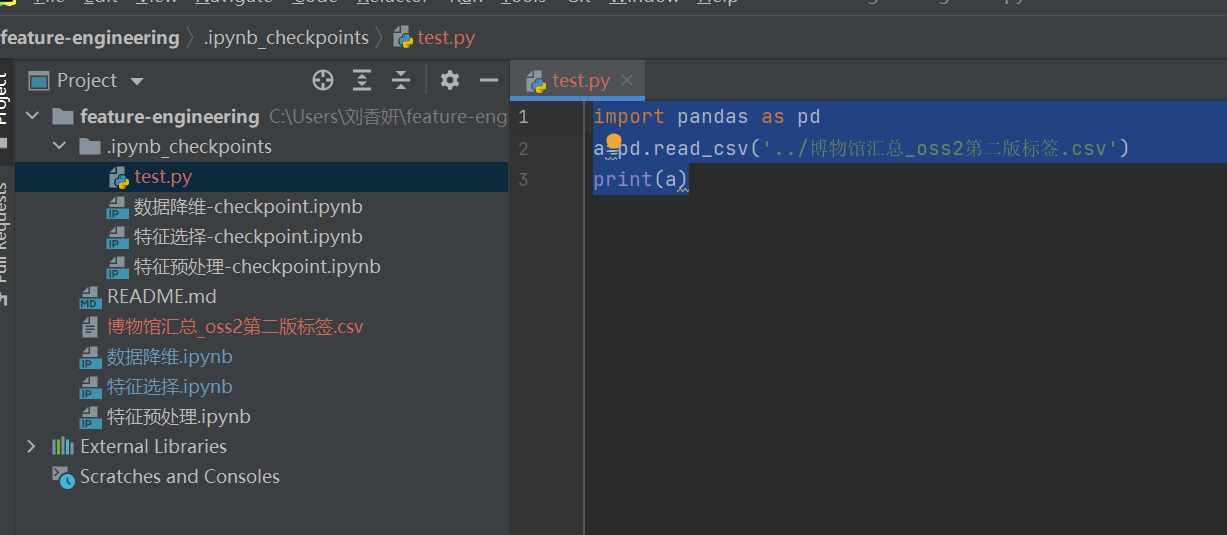Collapse the feature-engineering root folder arrow

[x=32, y=116]
